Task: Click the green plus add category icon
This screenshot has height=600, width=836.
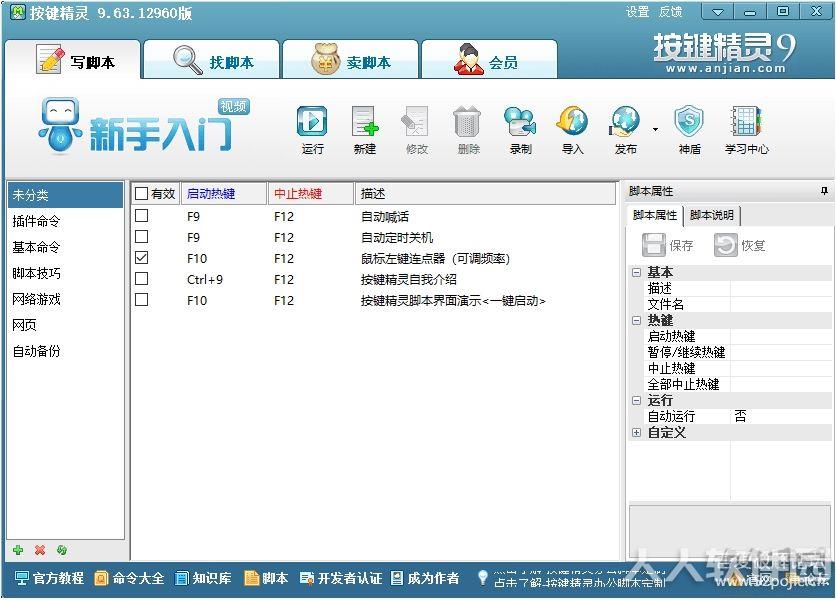Action: (18, 550)
